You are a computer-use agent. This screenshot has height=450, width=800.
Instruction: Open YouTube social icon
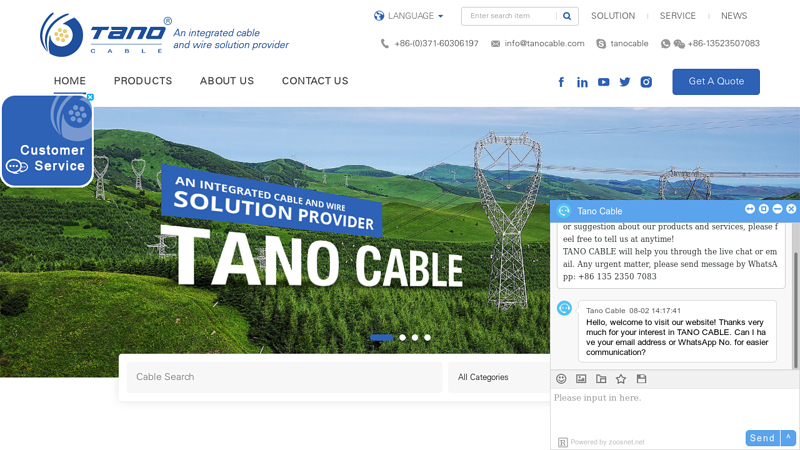click(604, 82)
